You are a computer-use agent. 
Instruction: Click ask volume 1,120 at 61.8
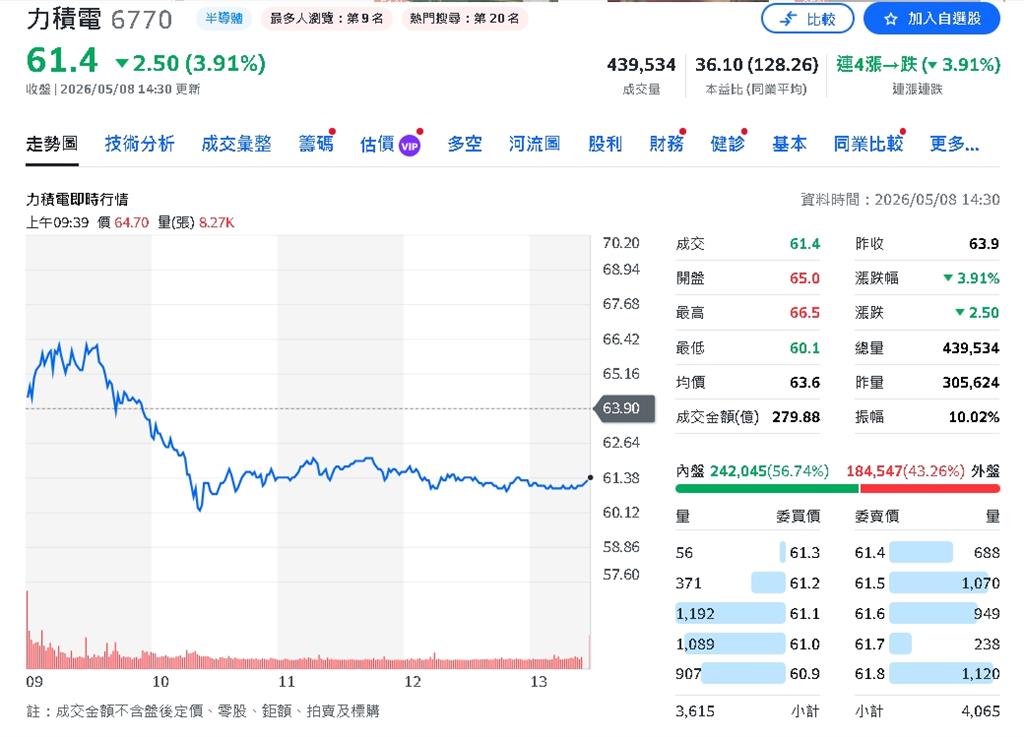click(980, 674)
